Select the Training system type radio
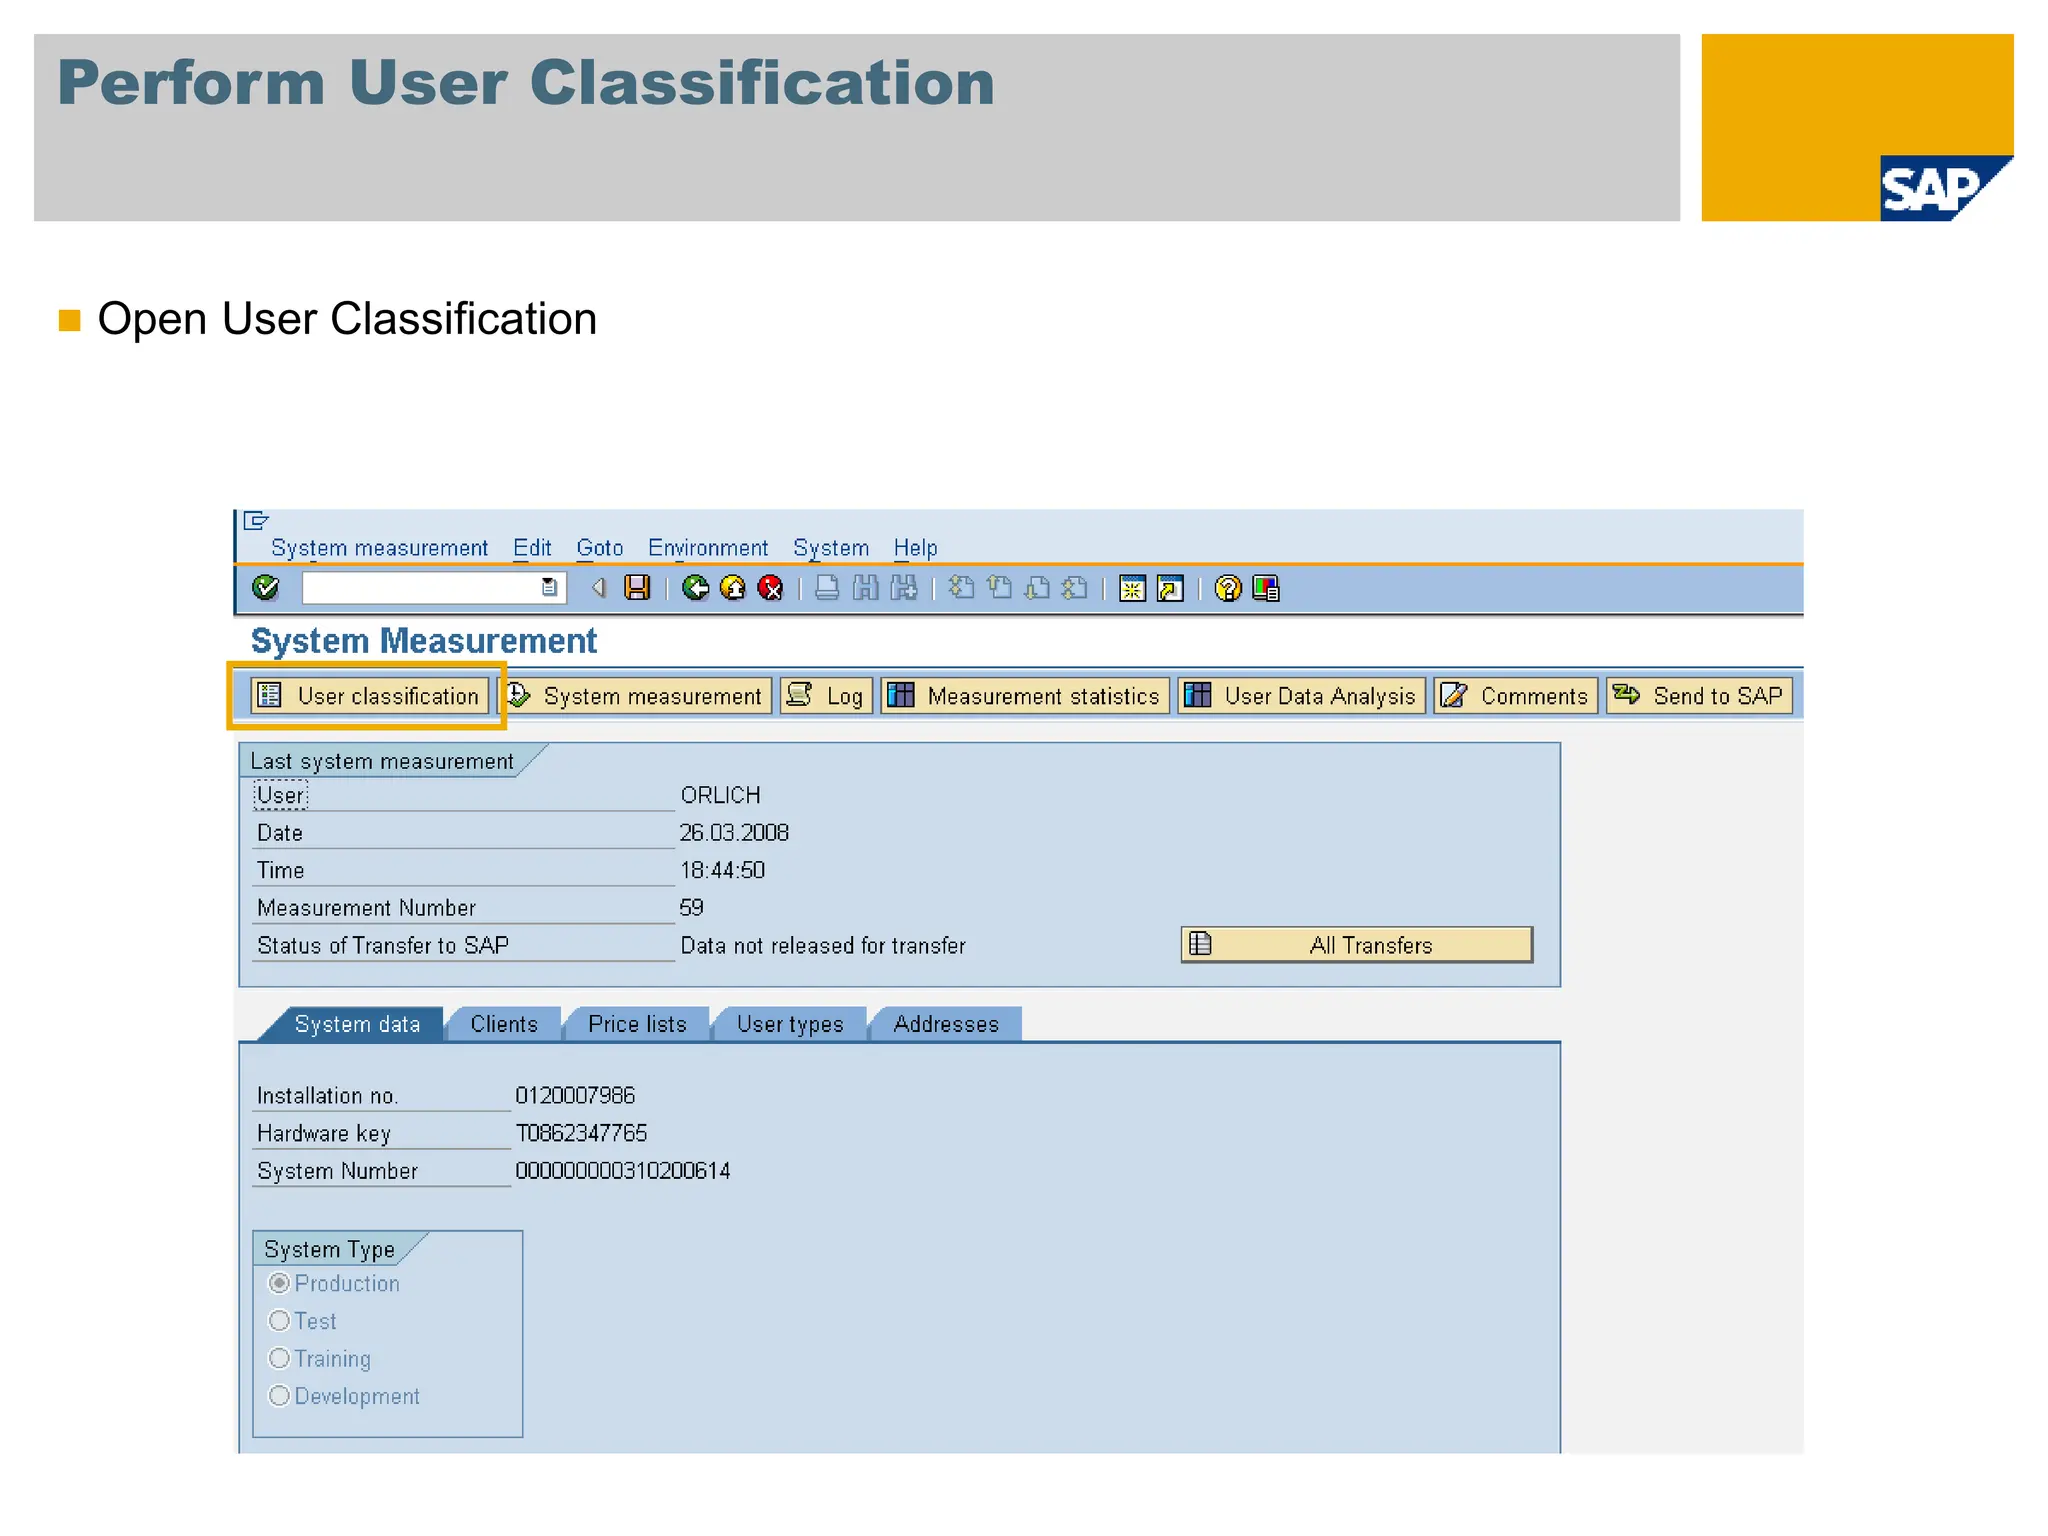Screen dimensions: 2048x1536 point(280,1358)
